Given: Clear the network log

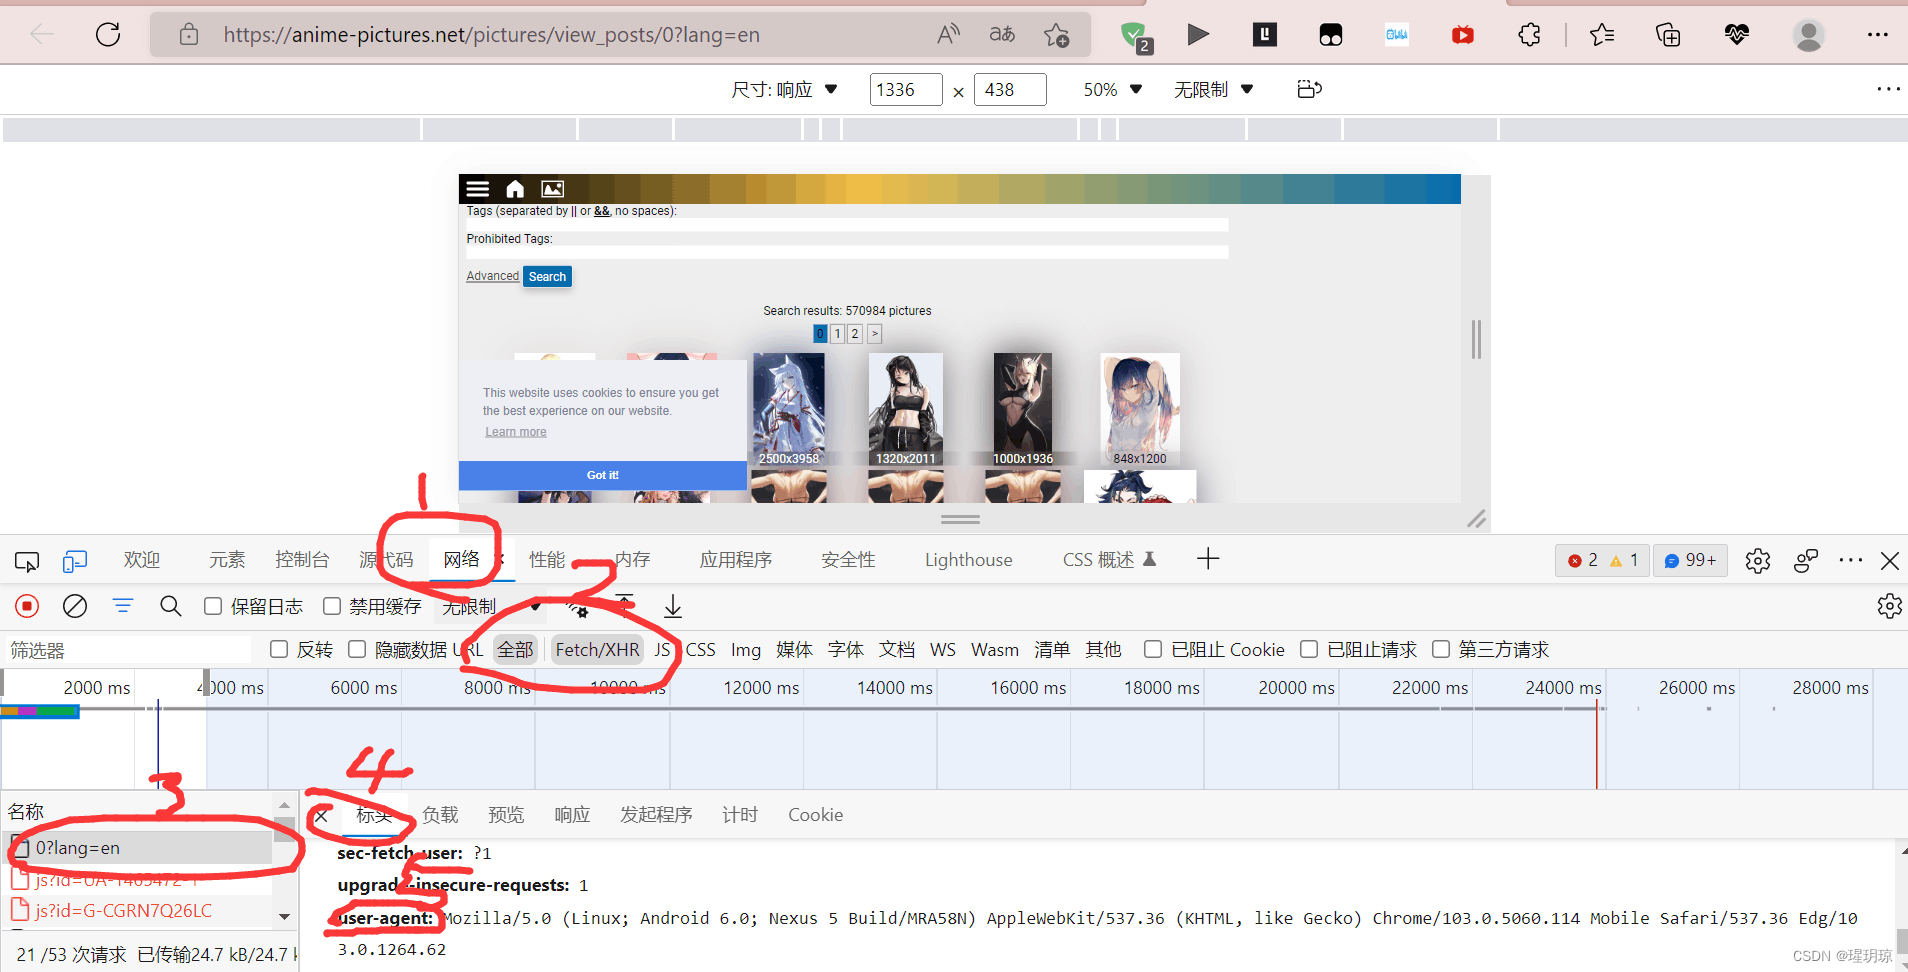Looking at the screenshot, I should click(x=75, y=606).
